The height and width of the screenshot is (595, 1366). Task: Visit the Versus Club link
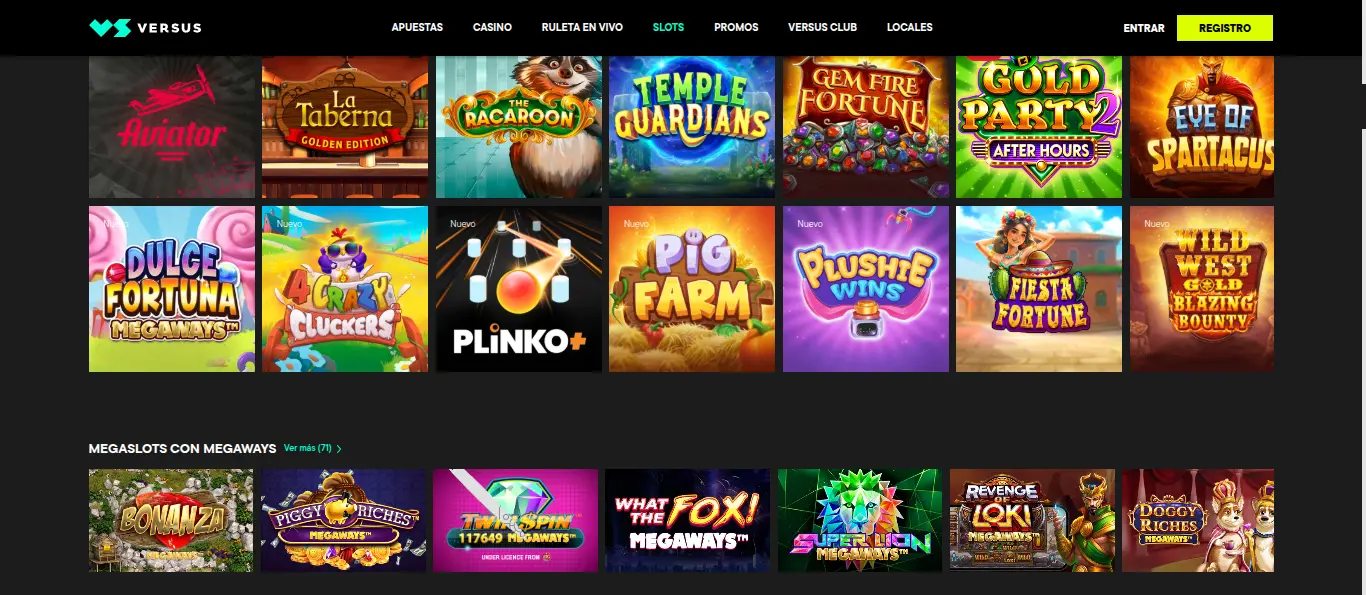coord(822,27)
